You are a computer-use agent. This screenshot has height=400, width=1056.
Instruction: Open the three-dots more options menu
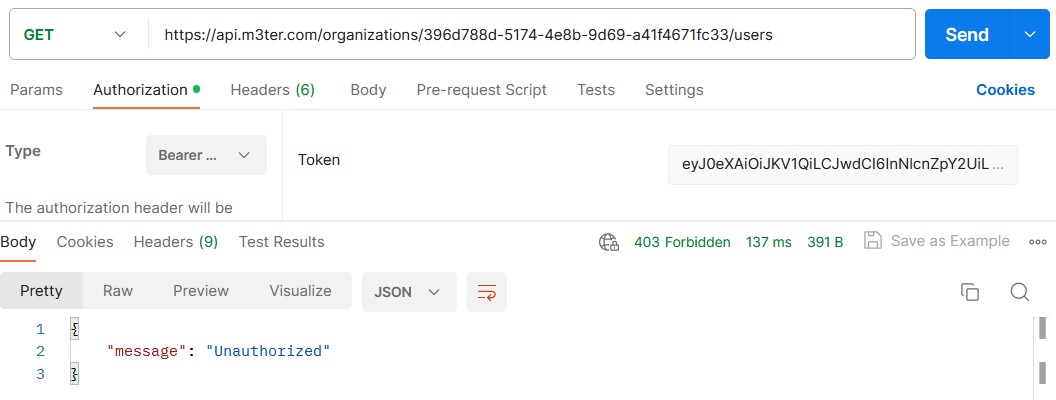1037,242
